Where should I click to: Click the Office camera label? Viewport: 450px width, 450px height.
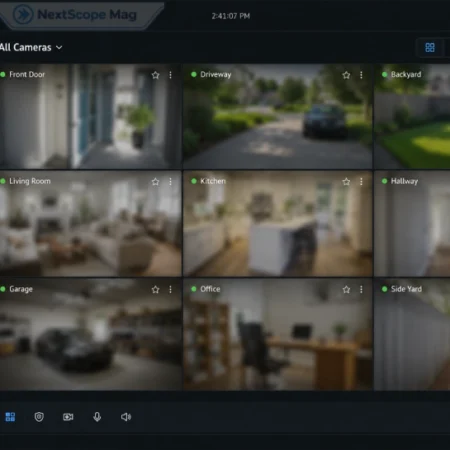[x=210, y=289]
